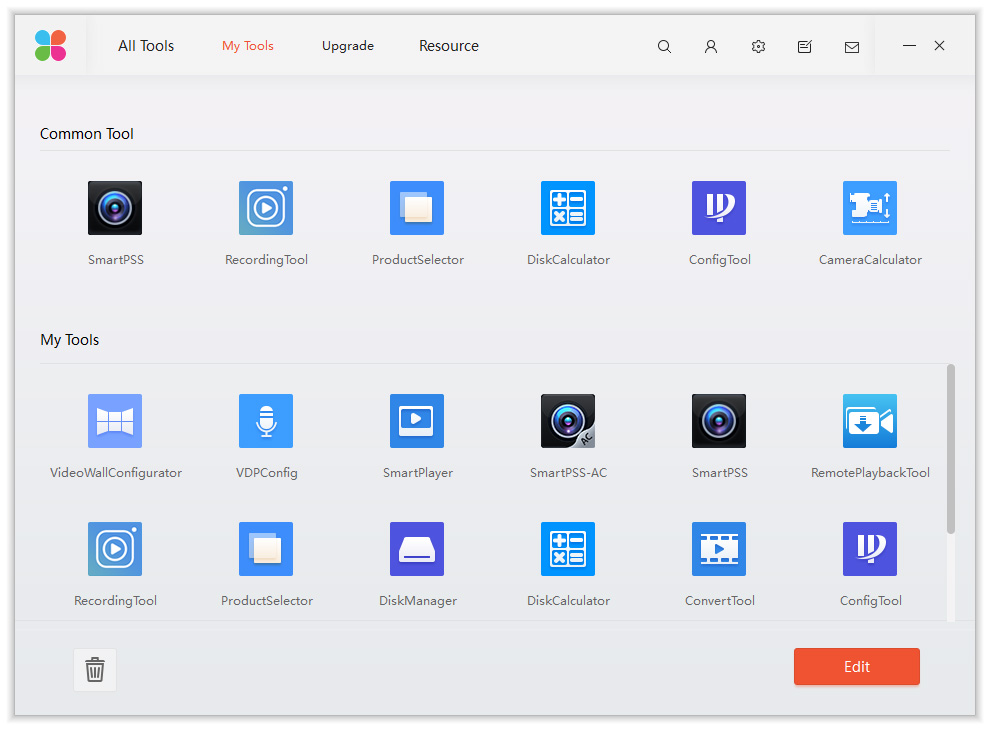Open the user account icon
Screen dimensions: 990x731
[x=711, y=46]
